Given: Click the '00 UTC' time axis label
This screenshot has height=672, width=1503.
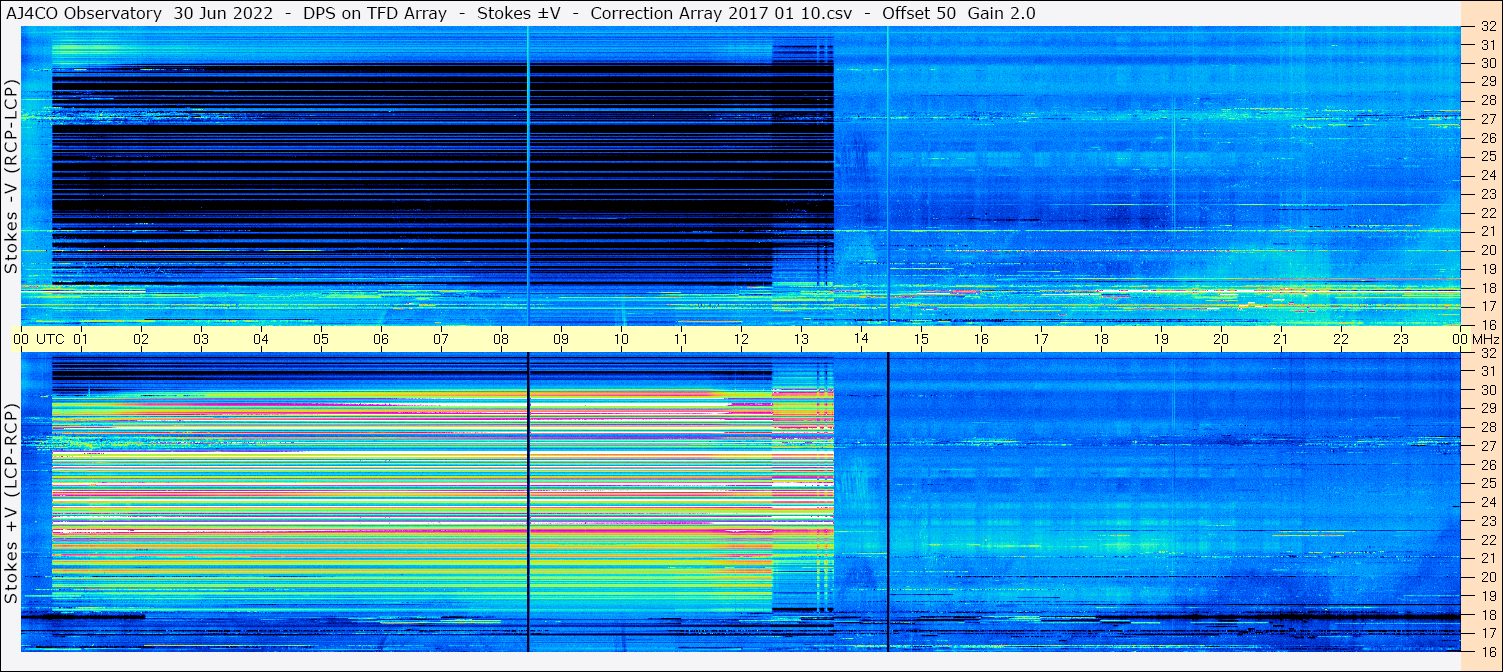Looking at the screenshot, I should pyautogui.click(x=39, y=339).
